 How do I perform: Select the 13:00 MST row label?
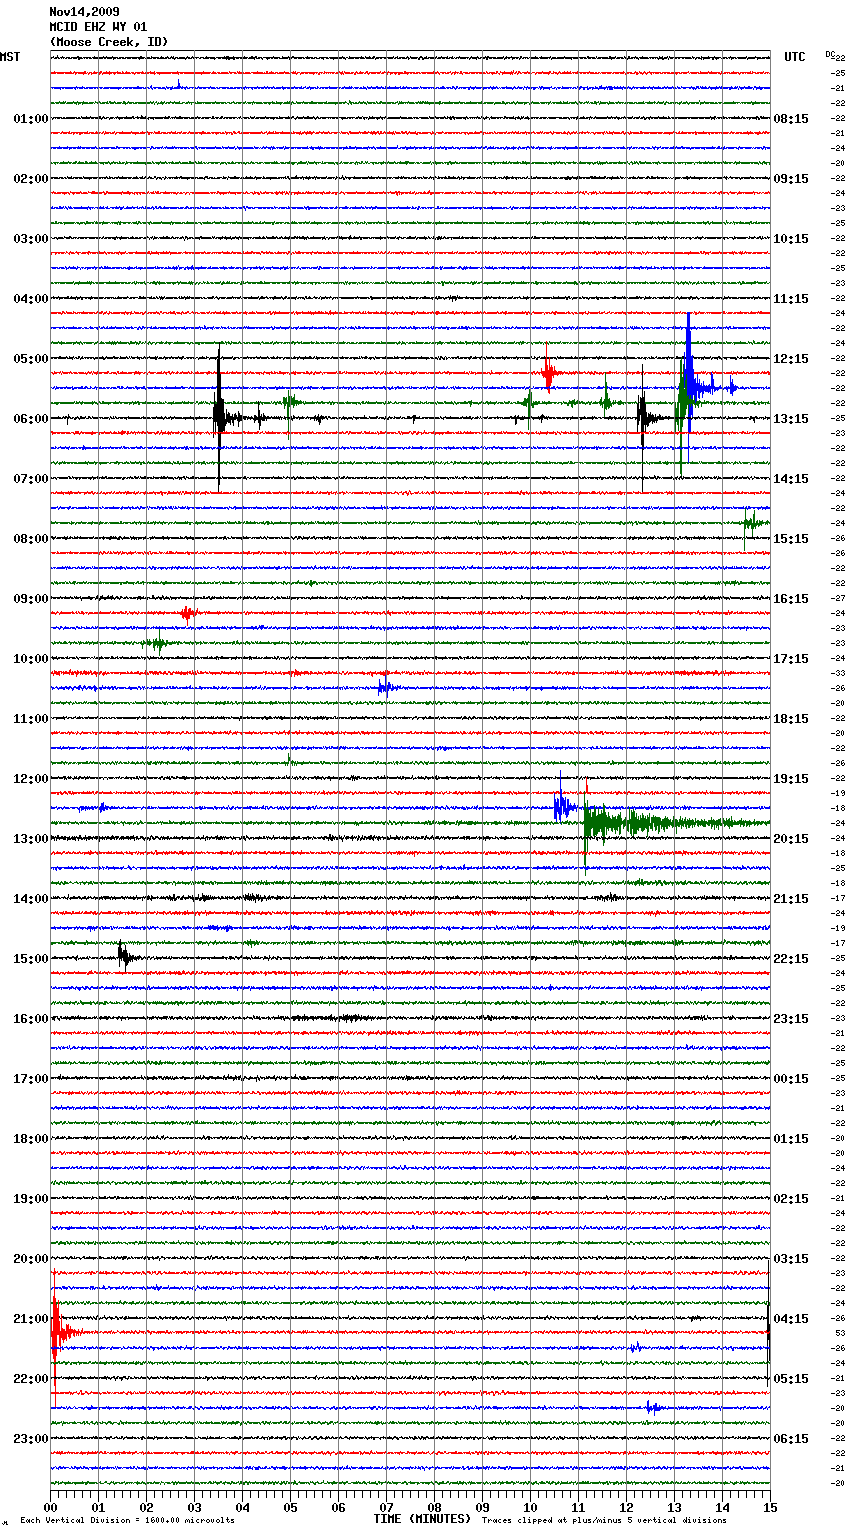[31, 839]
